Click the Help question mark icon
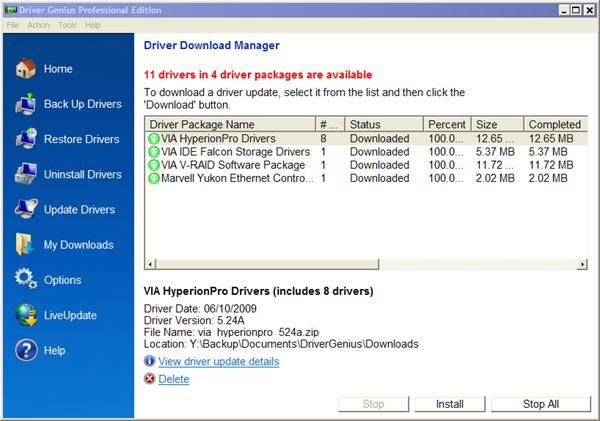 pos(26,350)
